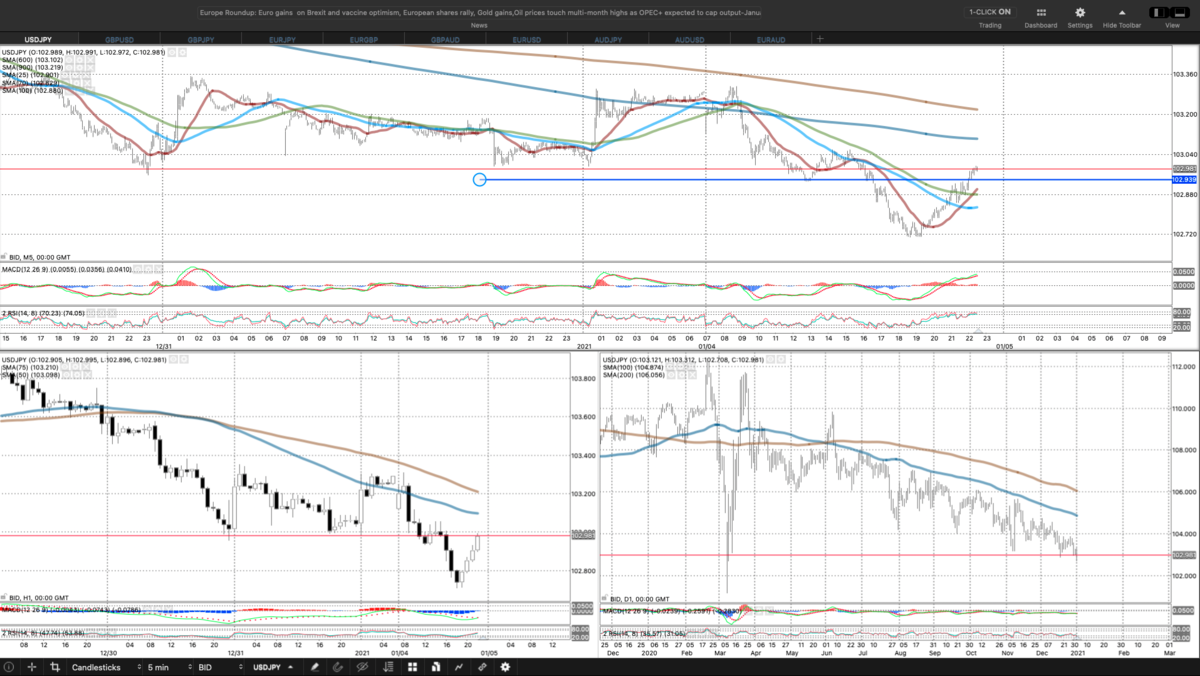Click the chain link charts icon

[x=482, y=666]
